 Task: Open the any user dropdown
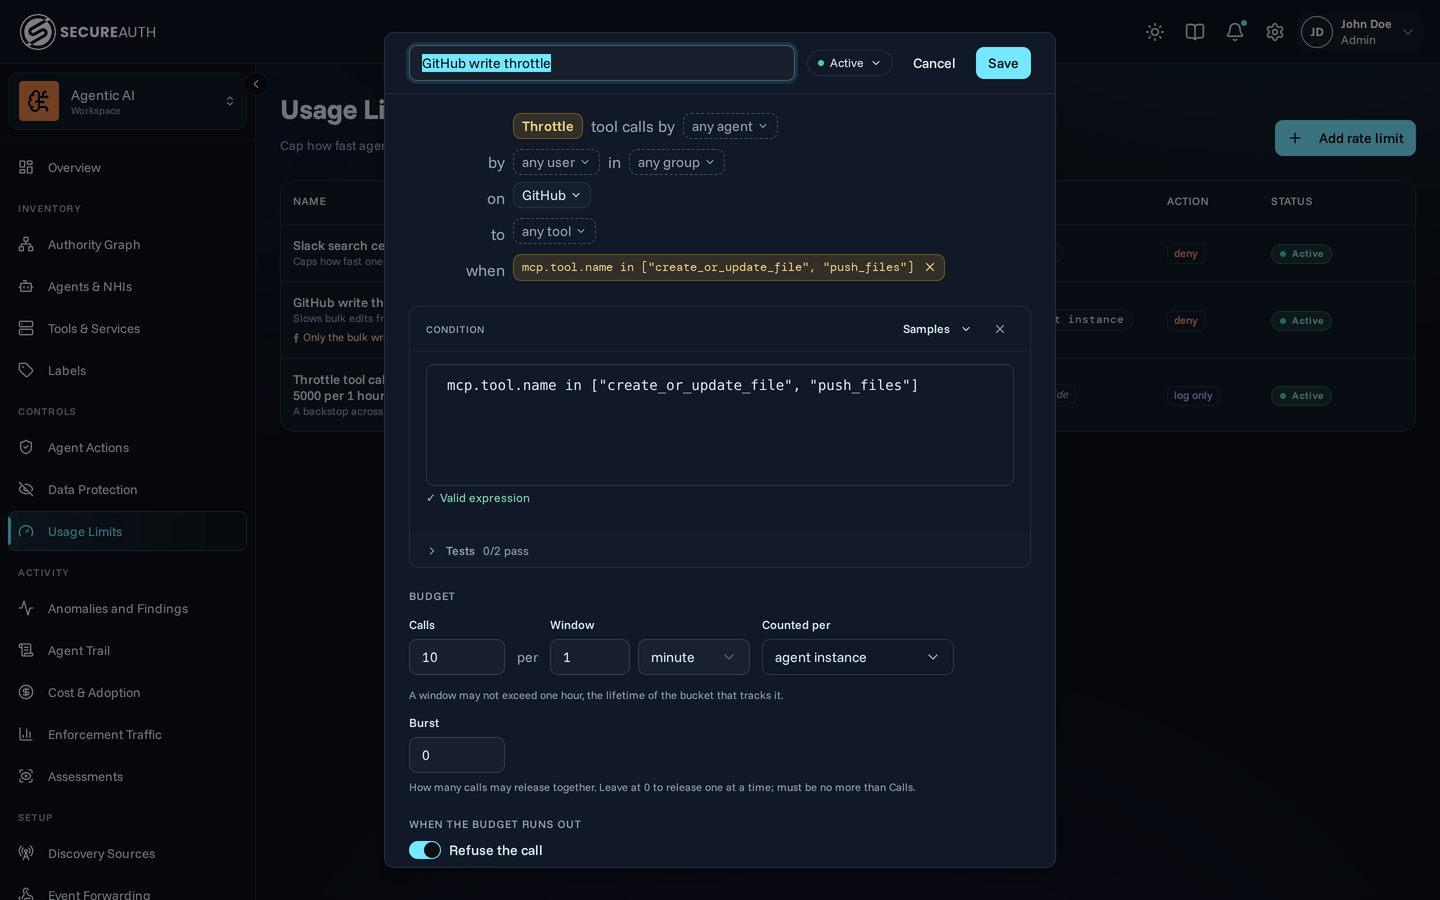(556, 162)
